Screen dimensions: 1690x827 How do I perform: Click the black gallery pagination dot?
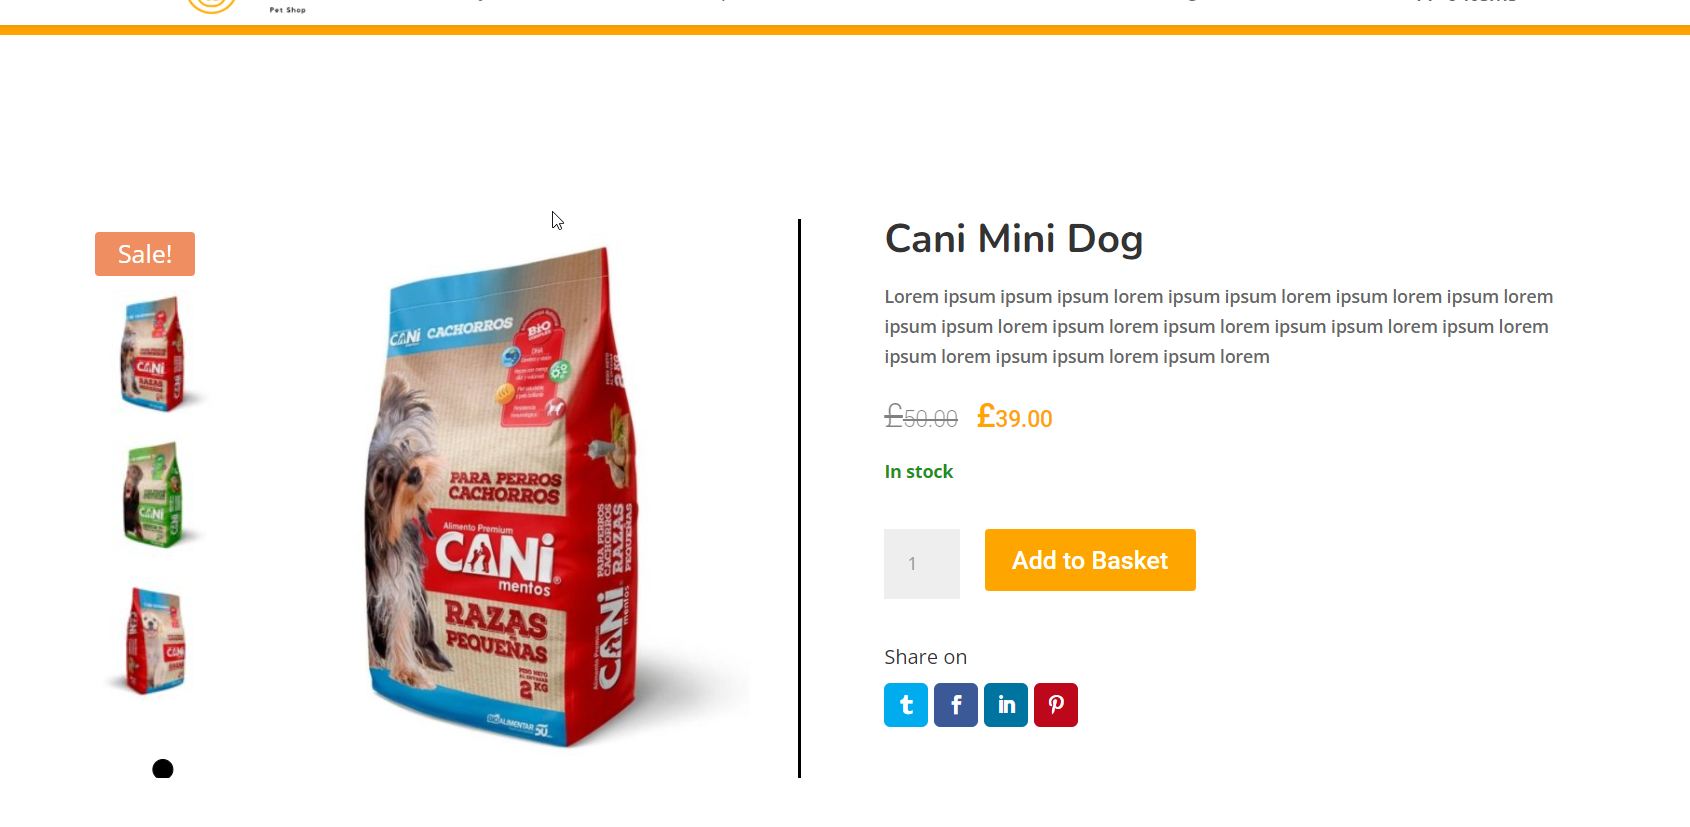pyautogui.click(x=163, y=769)
